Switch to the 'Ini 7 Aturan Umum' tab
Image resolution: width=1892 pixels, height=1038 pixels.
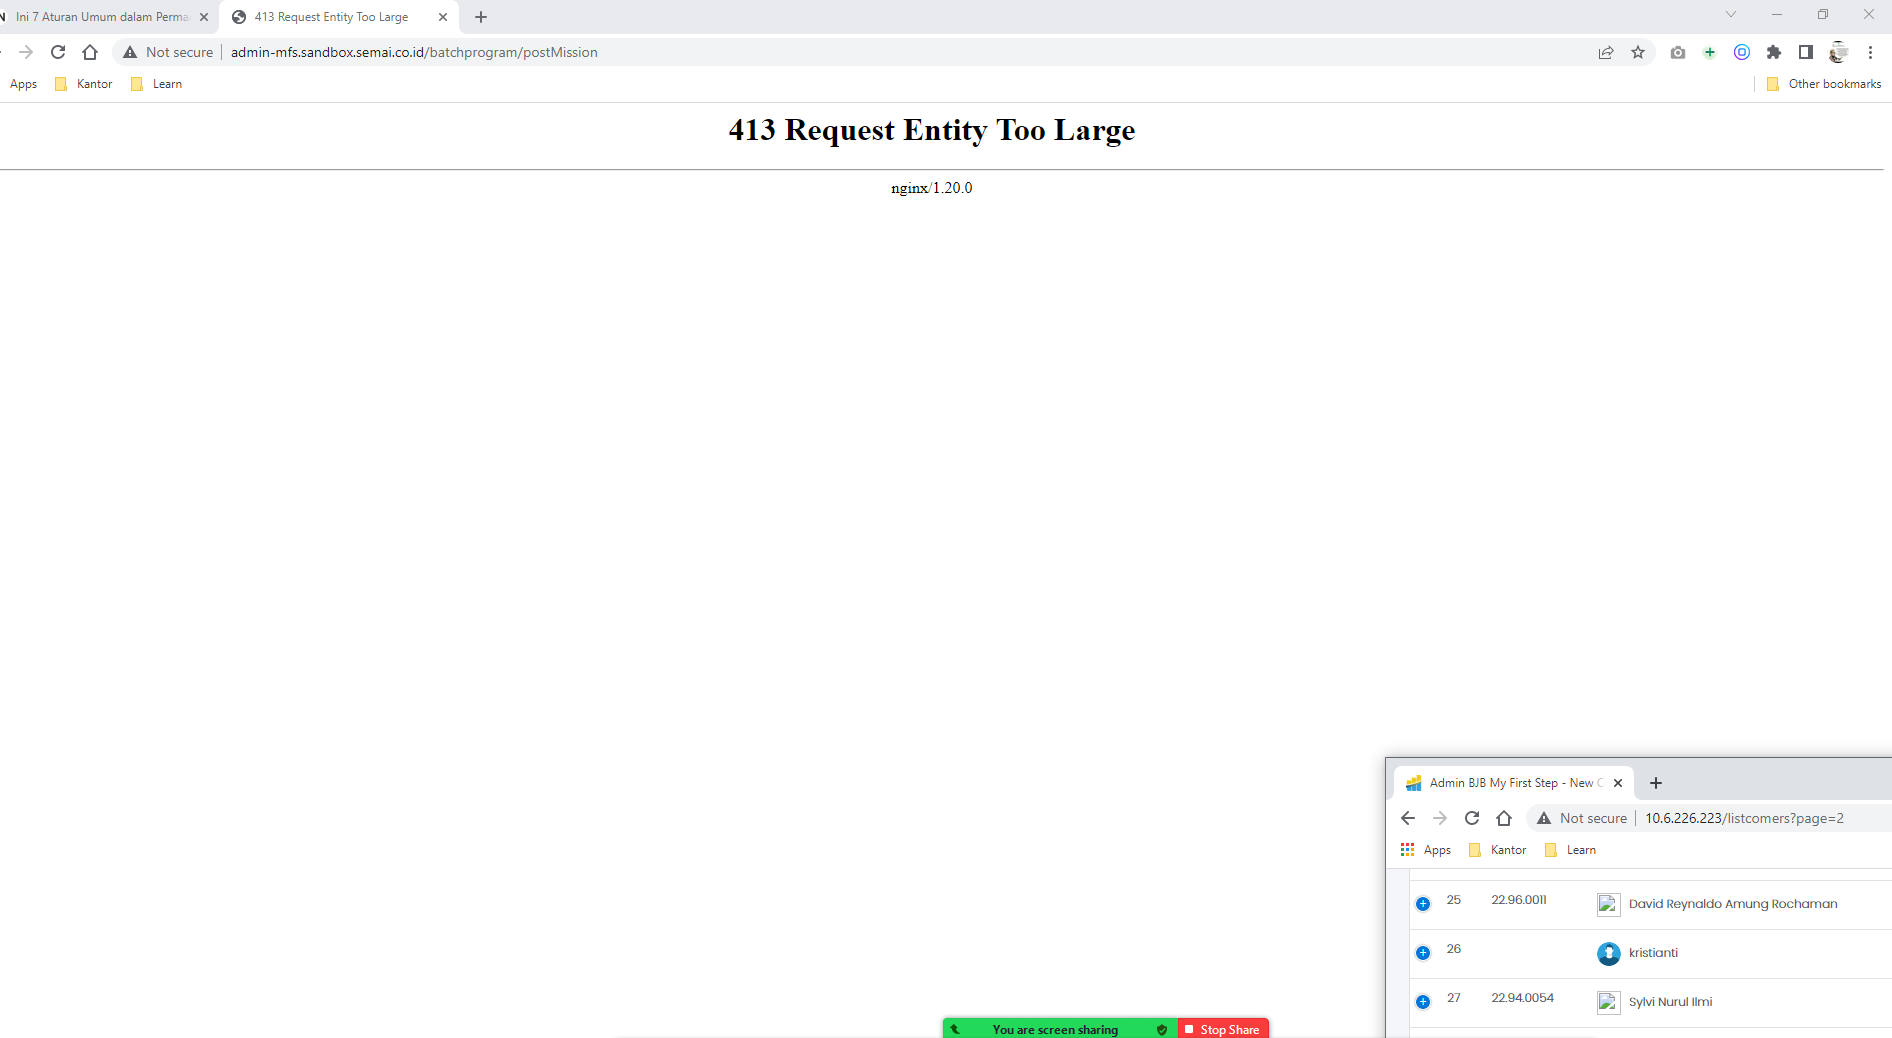tap(100, 17)
